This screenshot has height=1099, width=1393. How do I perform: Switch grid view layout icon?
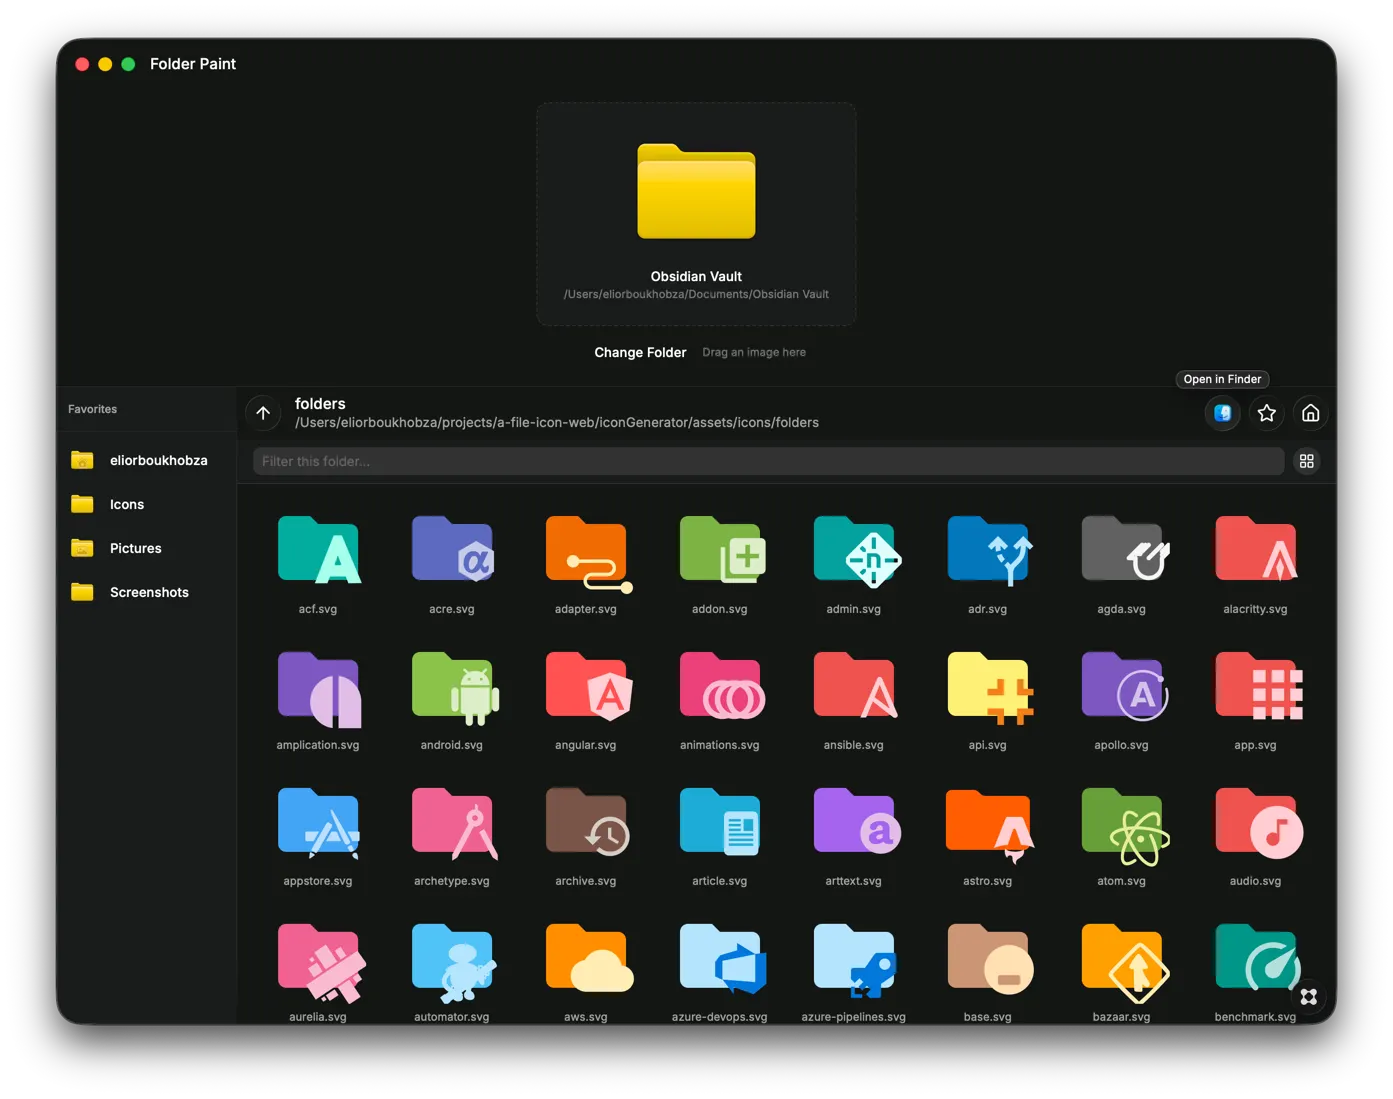coord(1306,461)
